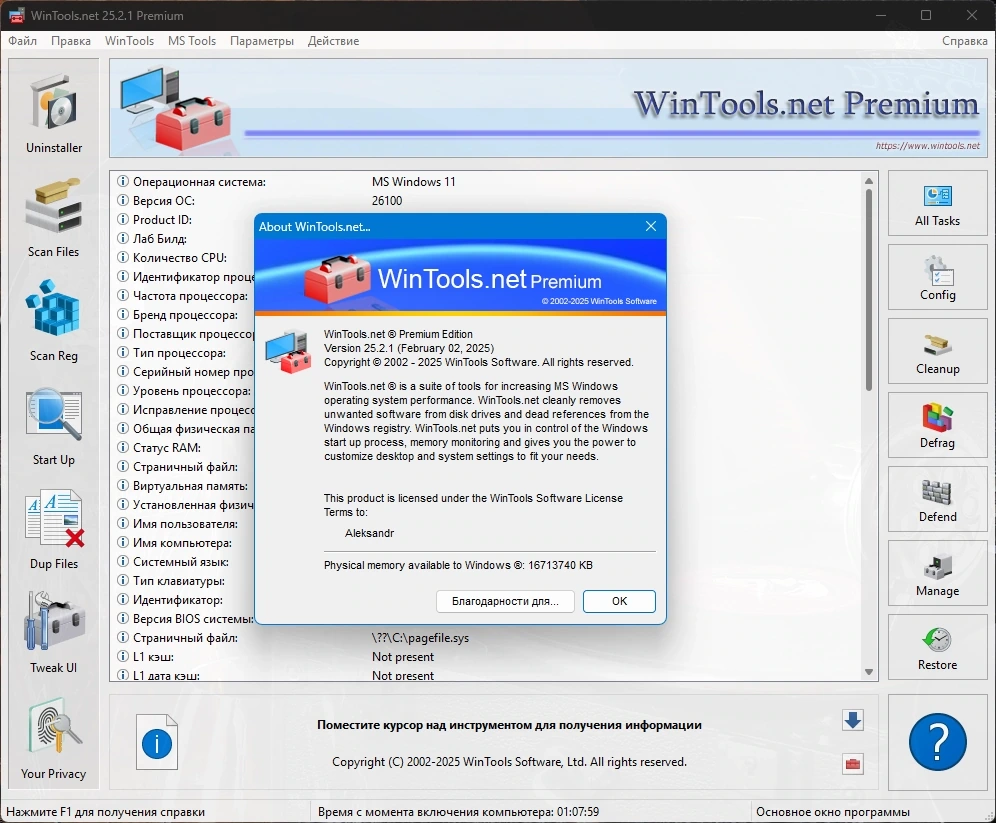
Task: Click the blue down arrow icon in bottom panel
Action: [852, 720]
